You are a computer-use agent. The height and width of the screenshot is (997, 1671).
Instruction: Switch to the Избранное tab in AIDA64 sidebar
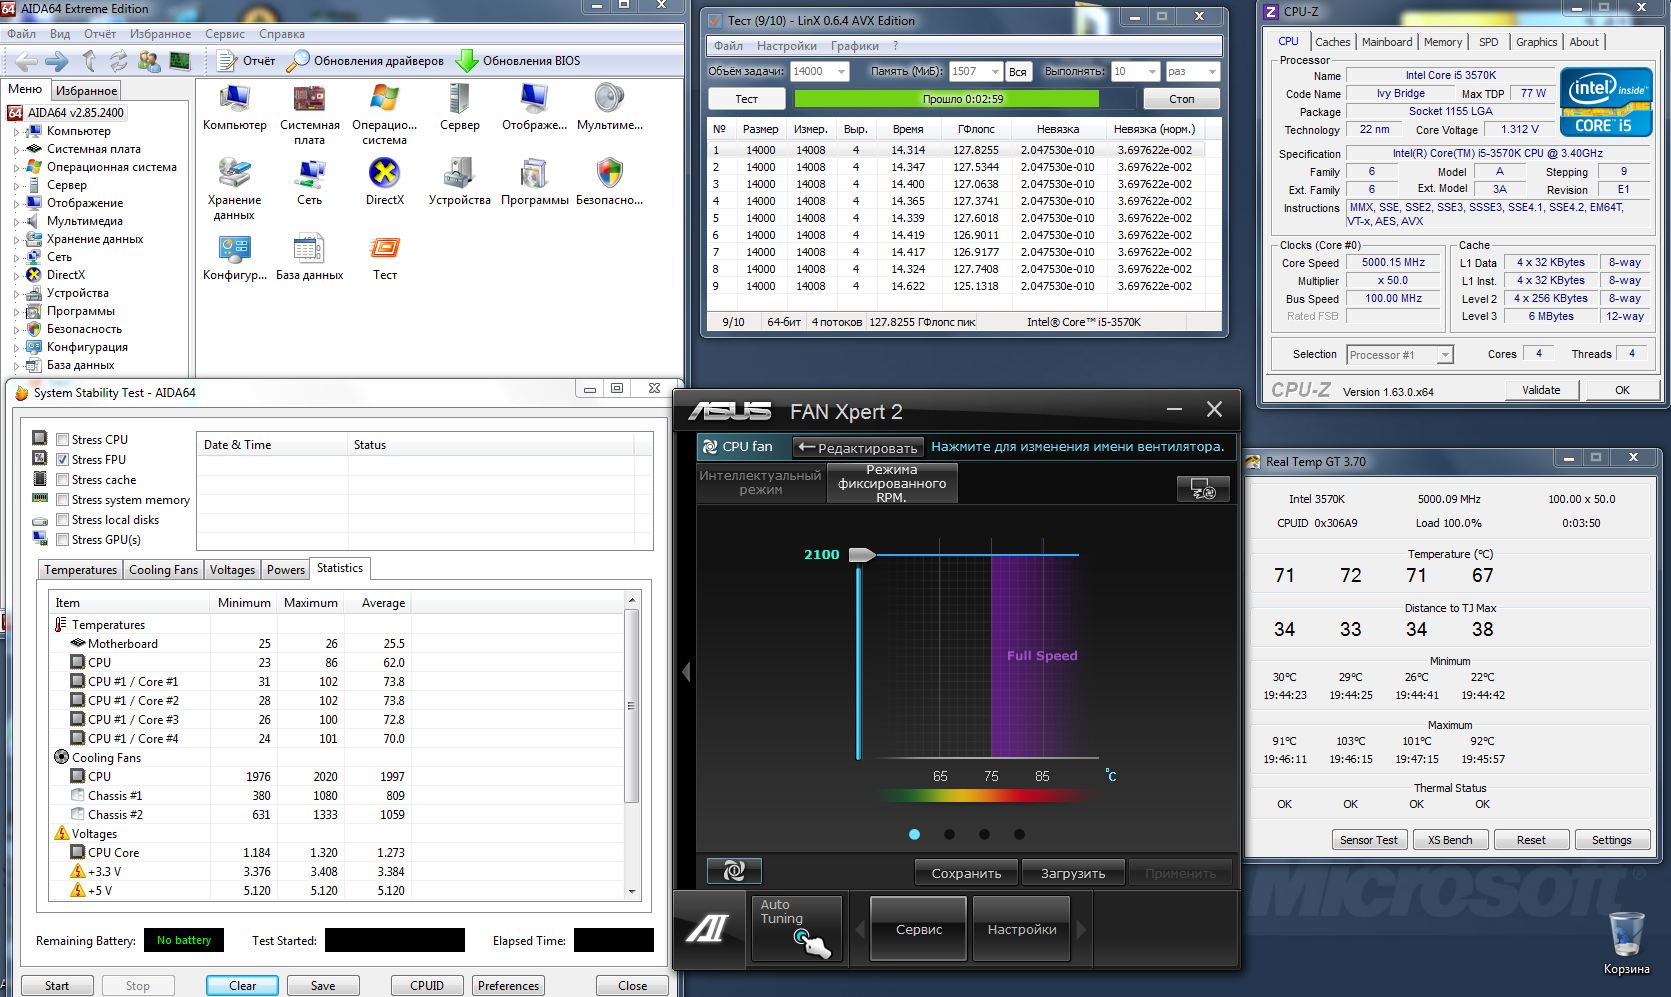point(86,91)
